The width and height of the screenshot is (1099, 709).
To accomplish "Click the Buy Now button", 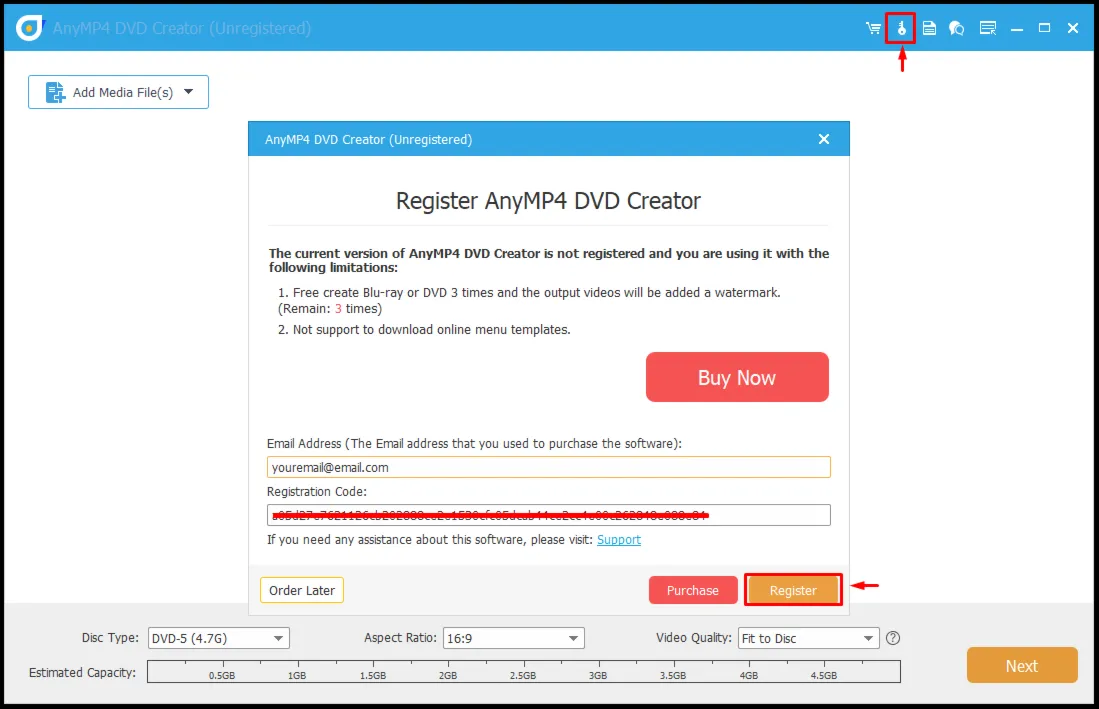I will [x=737, y=378].
